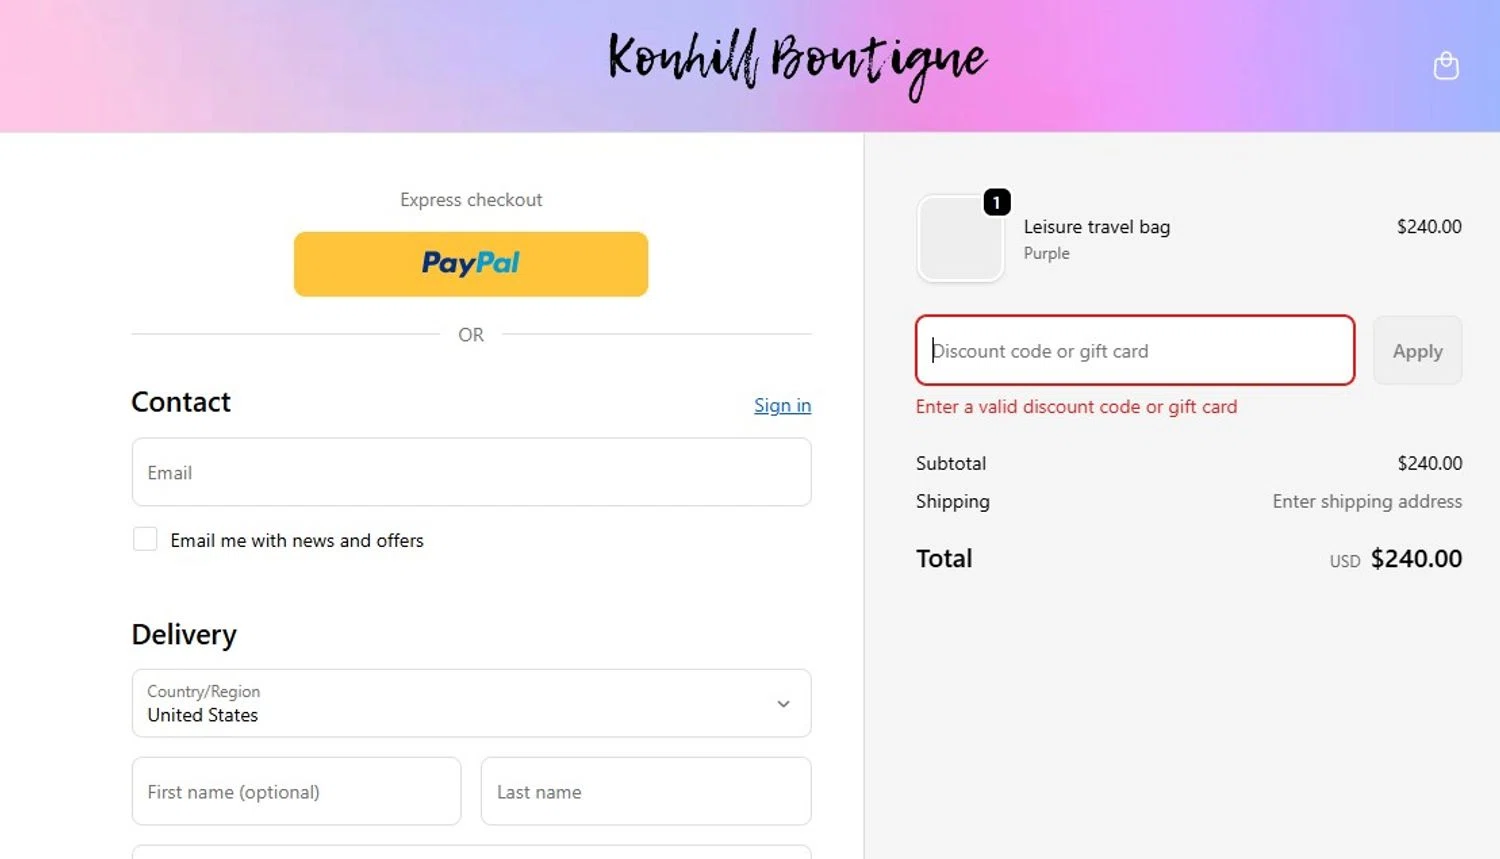Focus the Email input field
Screen dimensions: 1500x859
coord(471,472)
